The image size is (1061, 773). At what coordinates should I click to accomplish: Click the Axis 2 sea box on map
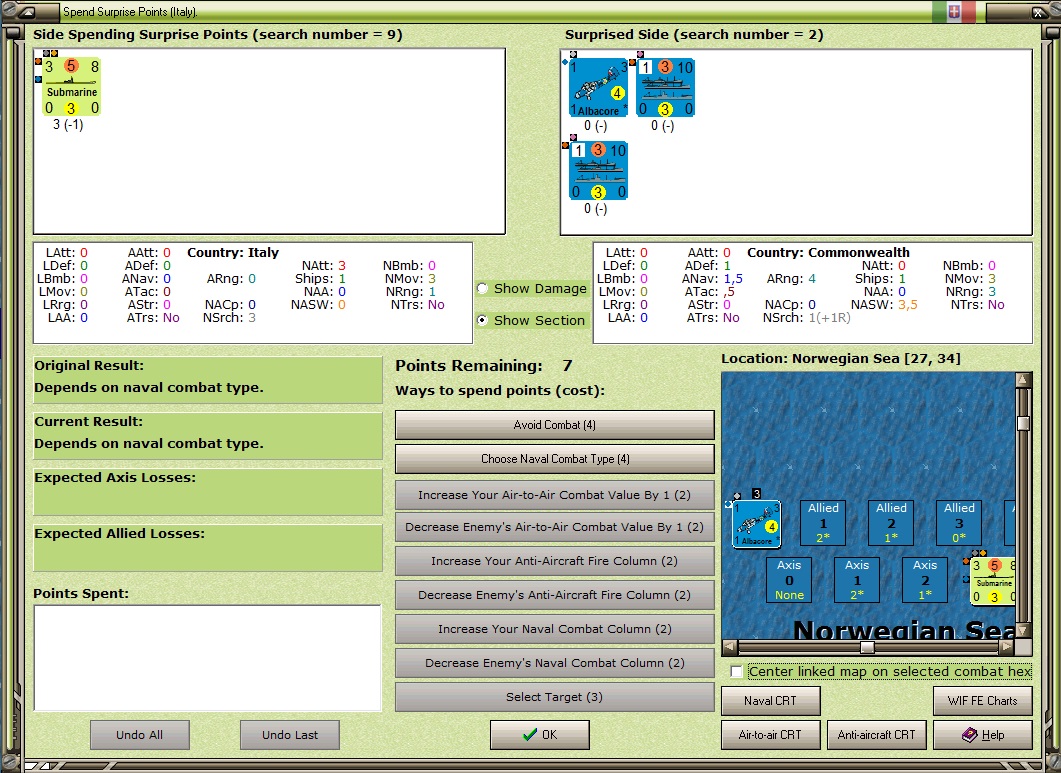pyautogui.click(x=925, y=579)
